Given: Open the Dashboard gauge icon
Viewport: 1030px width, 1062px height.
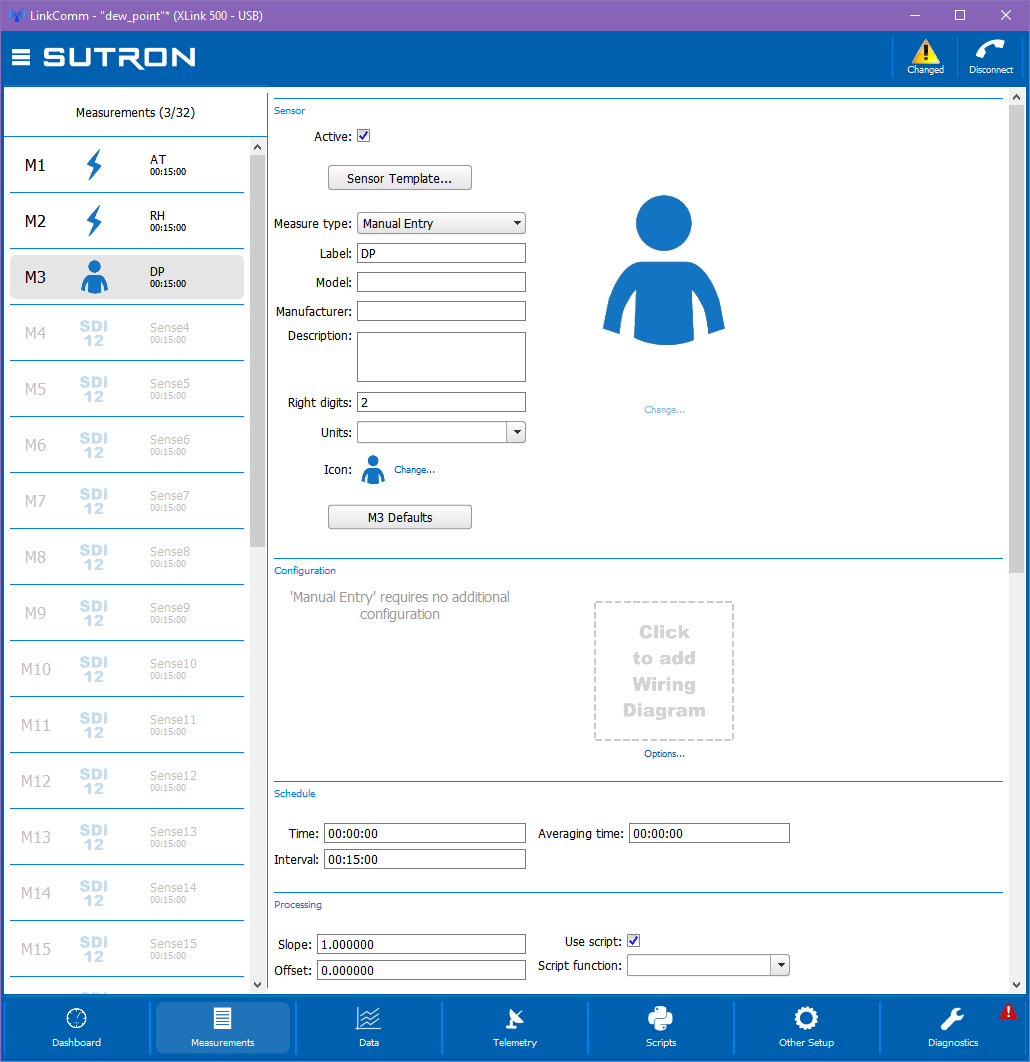Looking at the screenshot, I should pyautogui.click(x=77, y=1018).
